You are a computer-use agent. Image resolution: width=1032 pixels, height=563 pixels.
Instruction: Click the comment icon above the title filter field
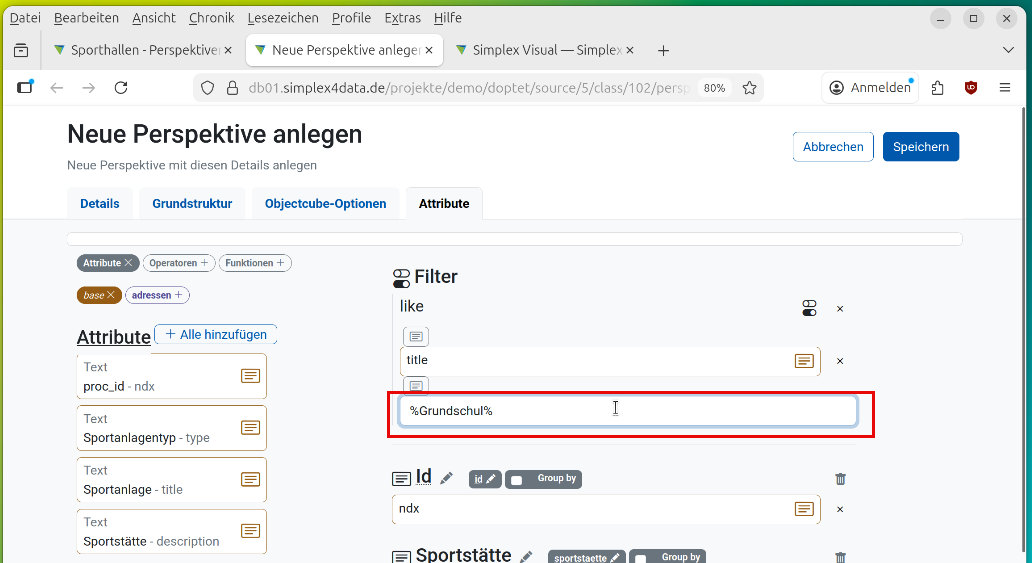pyautogui.click(x=416, y=336)
